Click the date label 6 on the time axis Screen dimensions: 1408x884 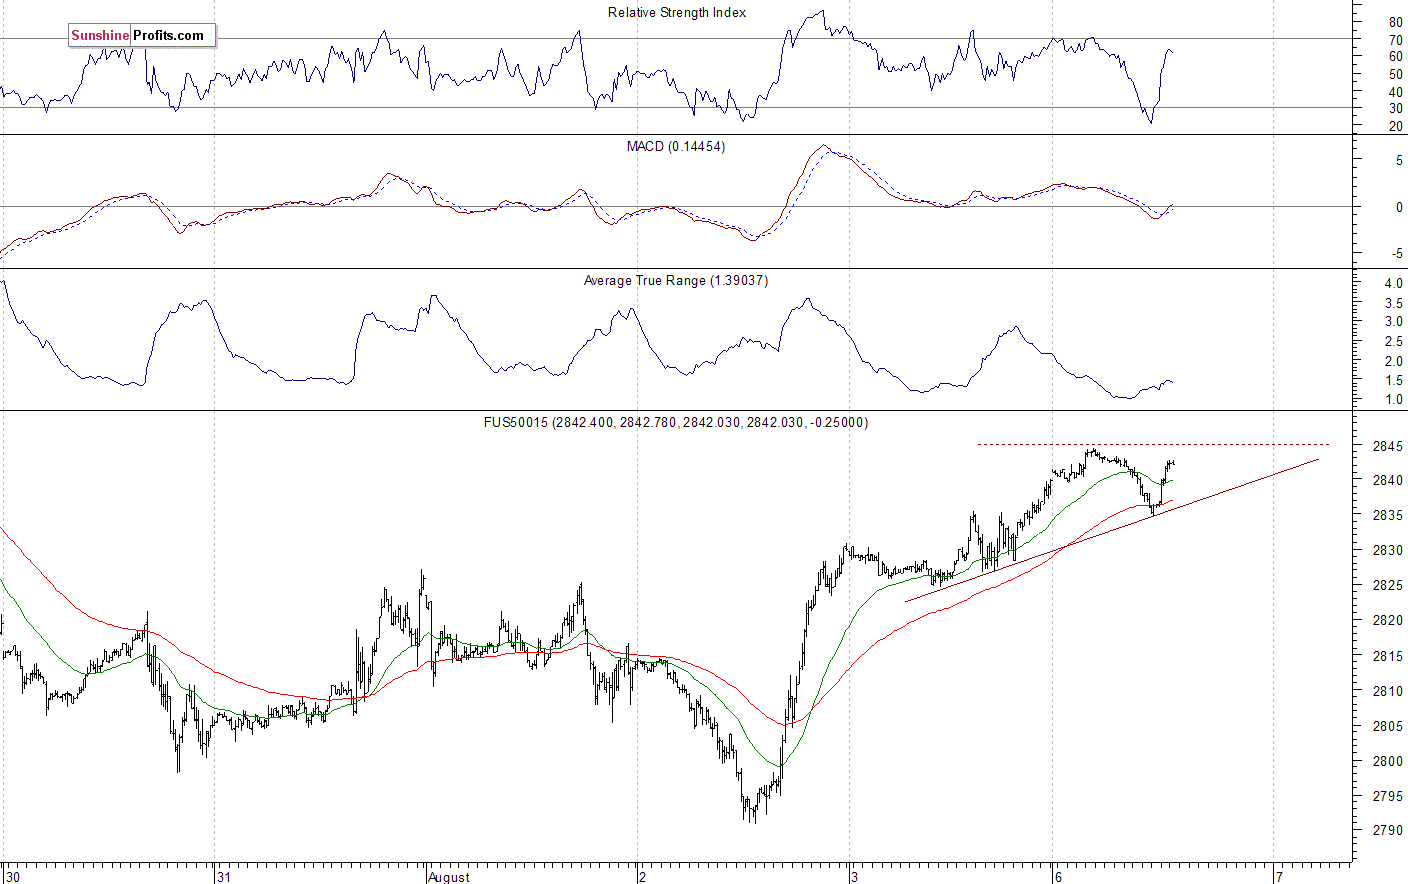coord(1058,877)
